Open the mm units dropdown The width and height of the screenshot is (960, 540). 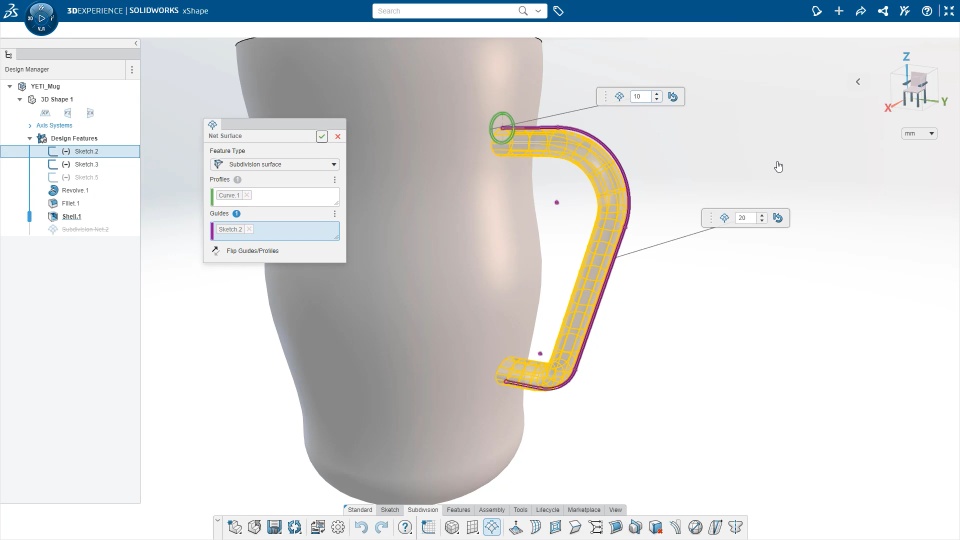(919, 133)
